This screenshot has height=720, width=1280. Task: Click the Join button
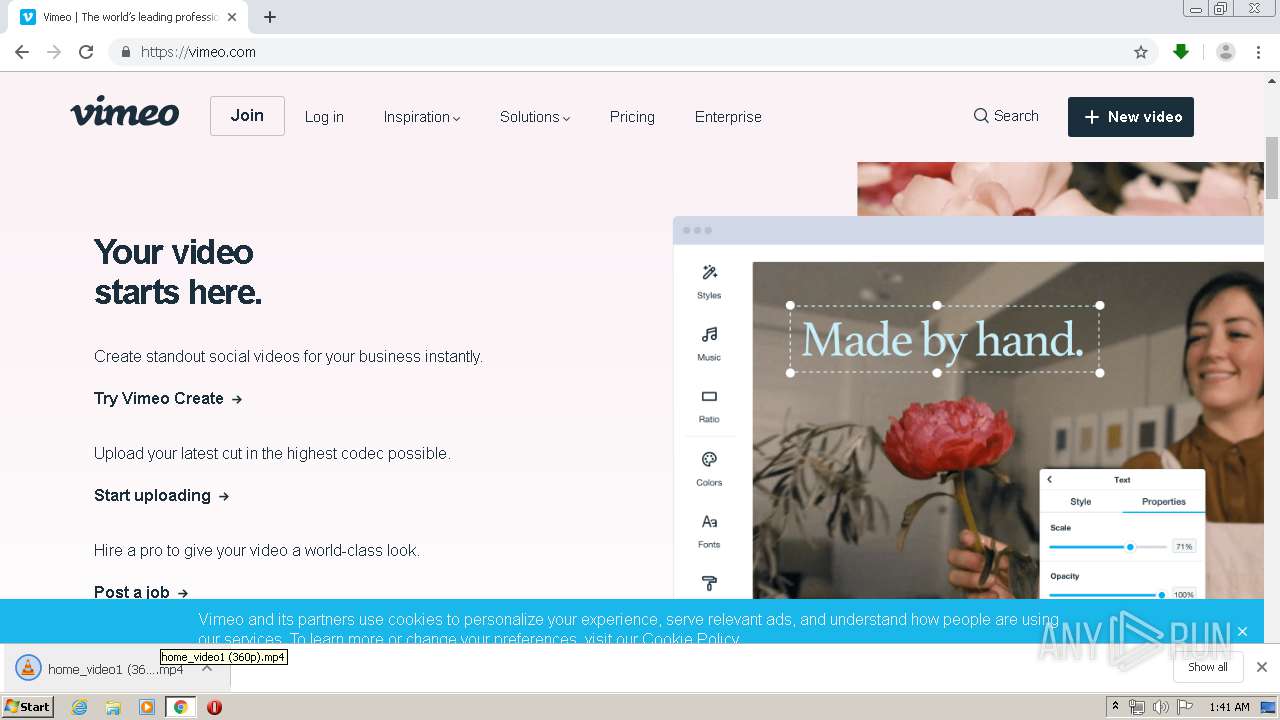tap(247, 116)
